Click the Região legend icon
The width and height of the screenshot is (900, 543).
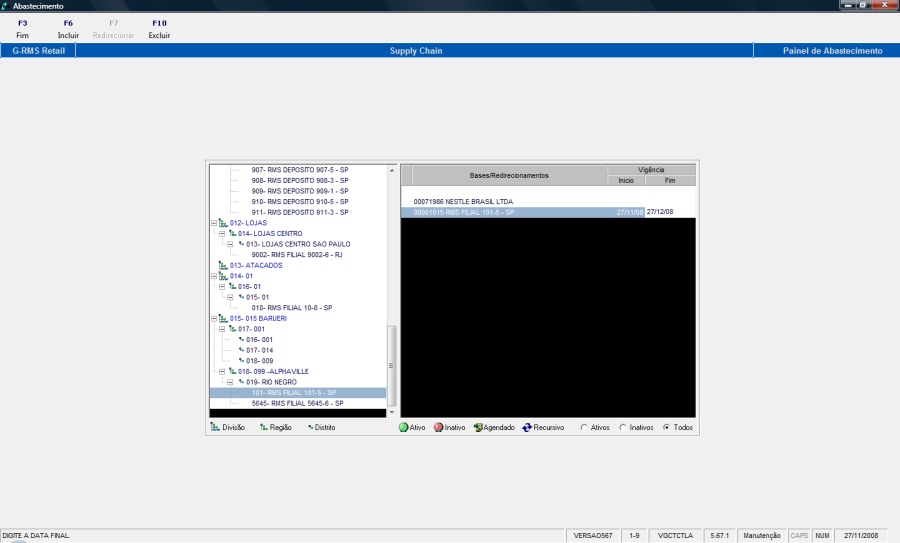point(264,427)
